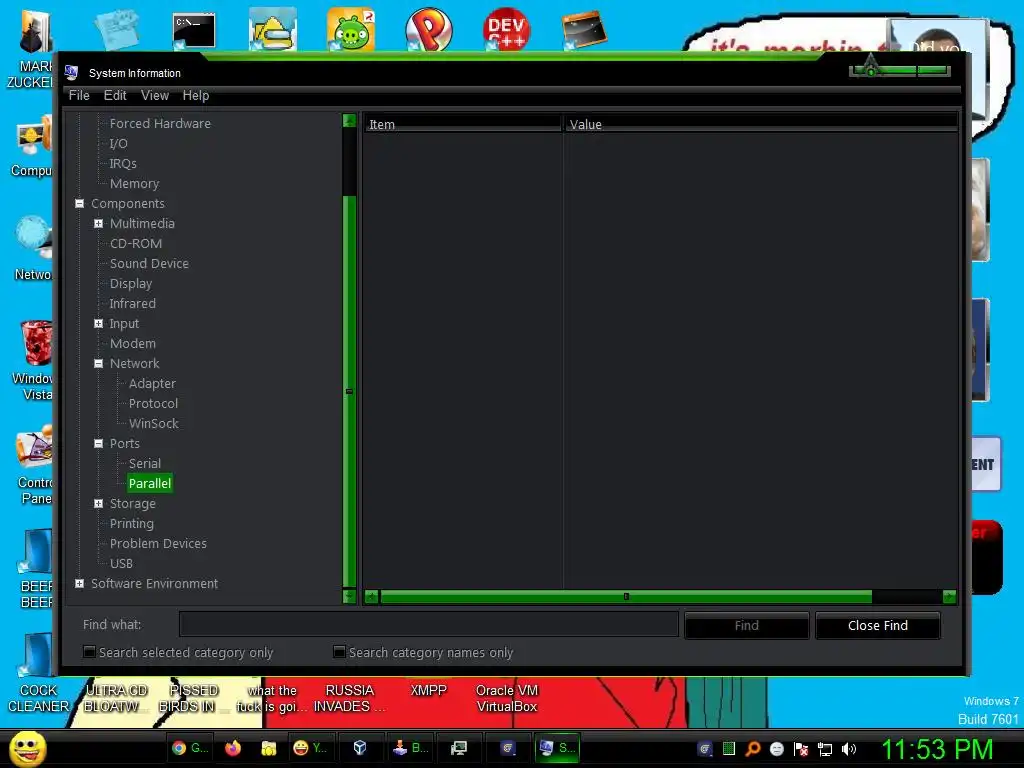Switch to the B... joystick taskbar button
This screenshot has width=1024, height=768.
tap(410, 748)
